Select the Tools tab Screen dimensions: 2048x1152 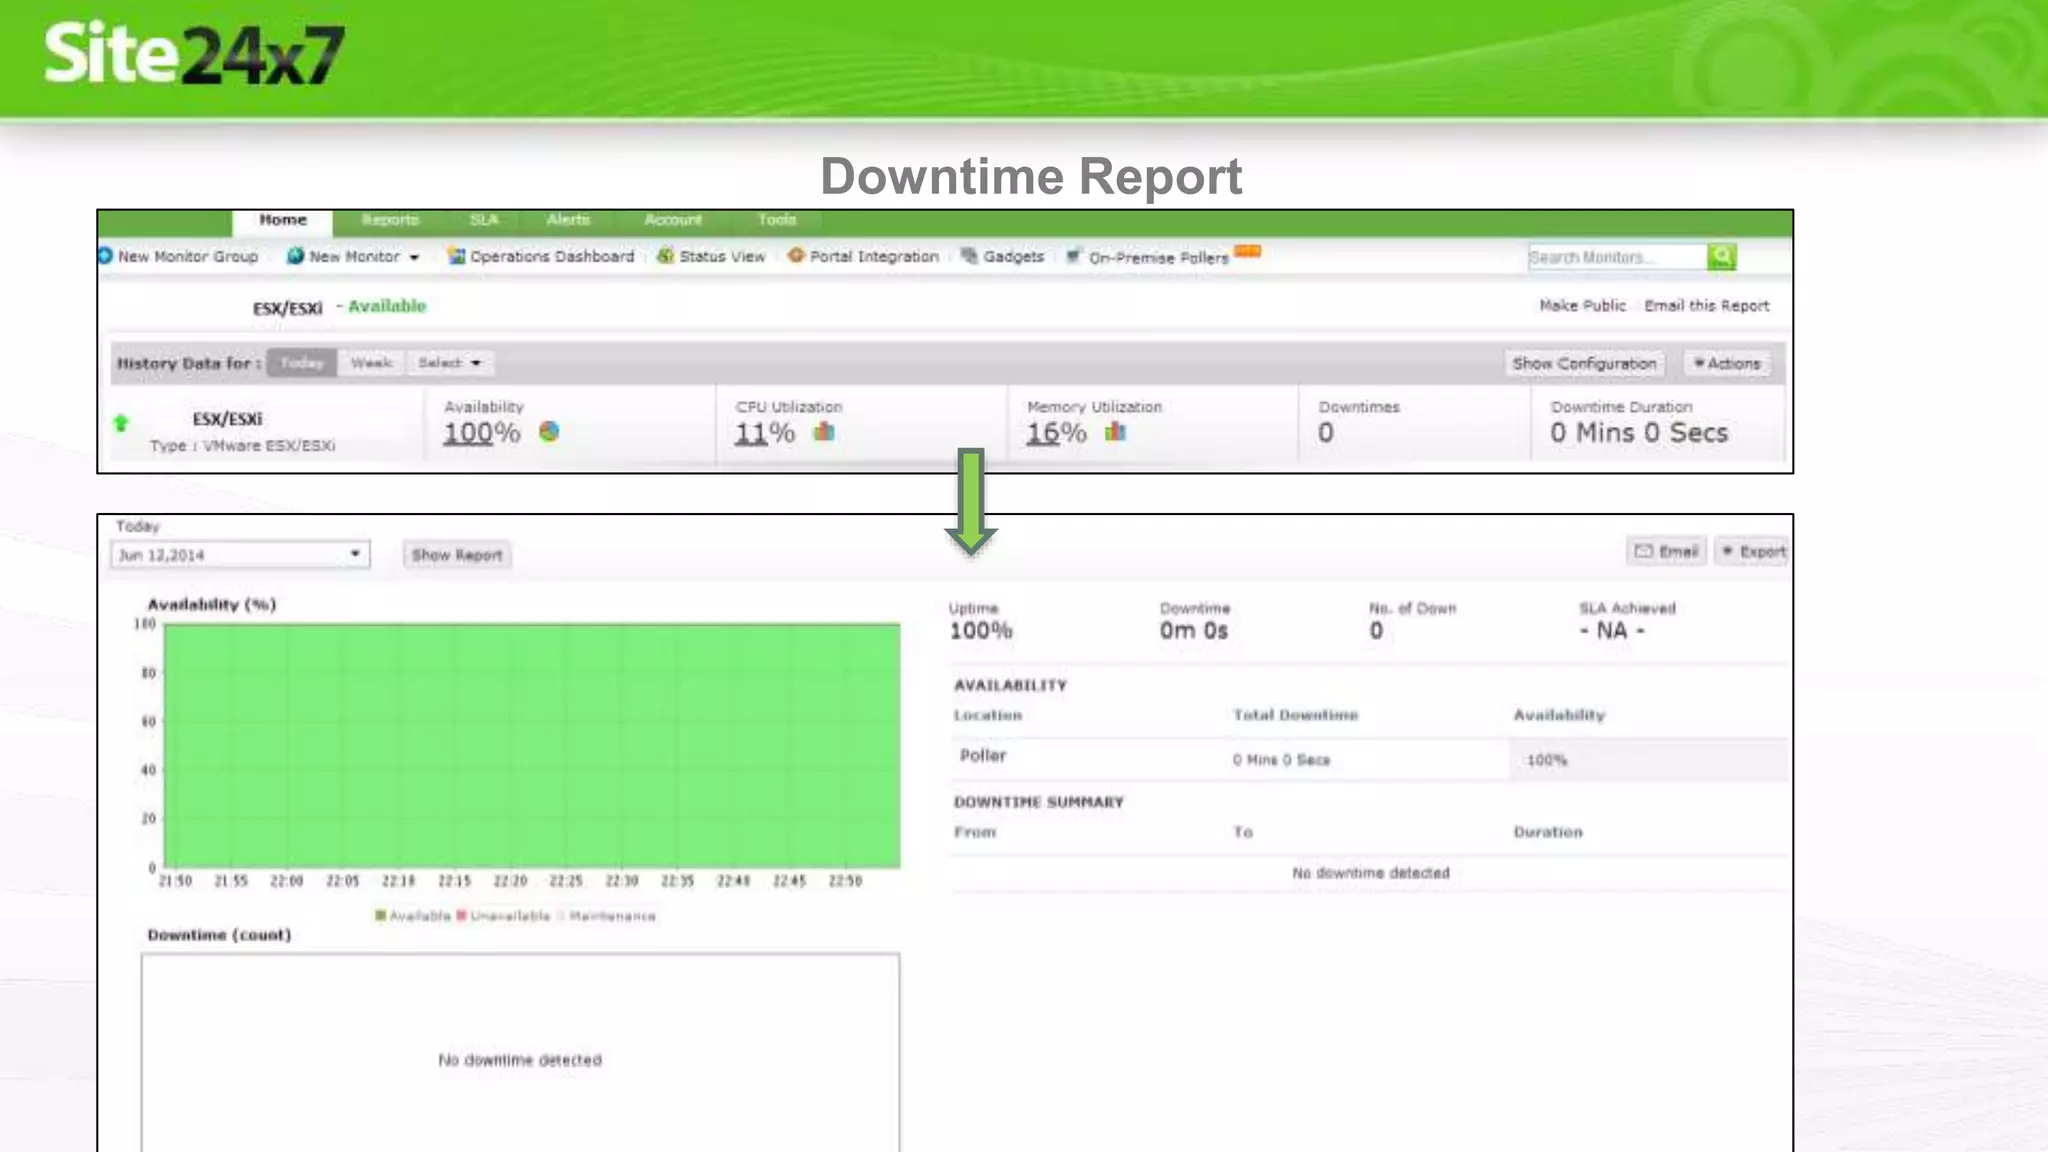pos(777,220)
